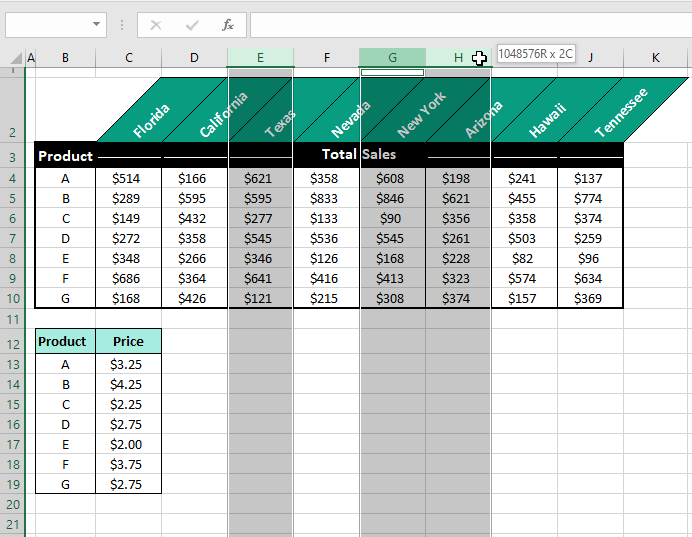Viewport: 692px width, 537px height.
Task: Select column H header
Action: [x=458, y=58]
